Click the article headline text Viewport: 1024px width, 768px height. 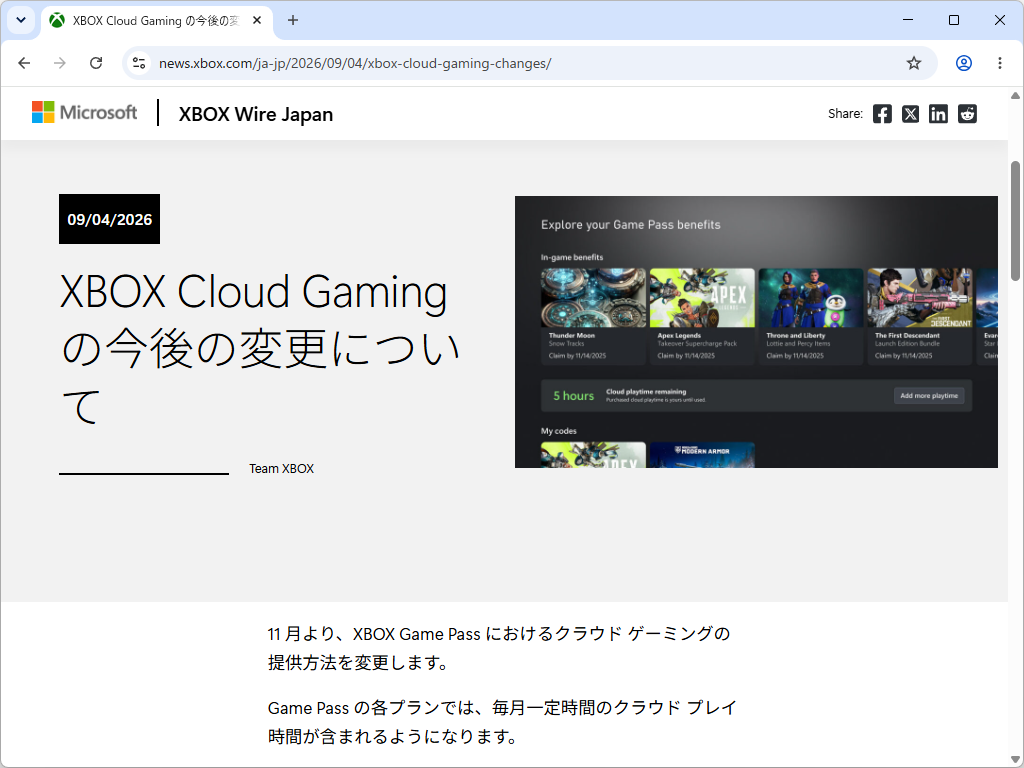pyautogui.click(x=260, y=348)
